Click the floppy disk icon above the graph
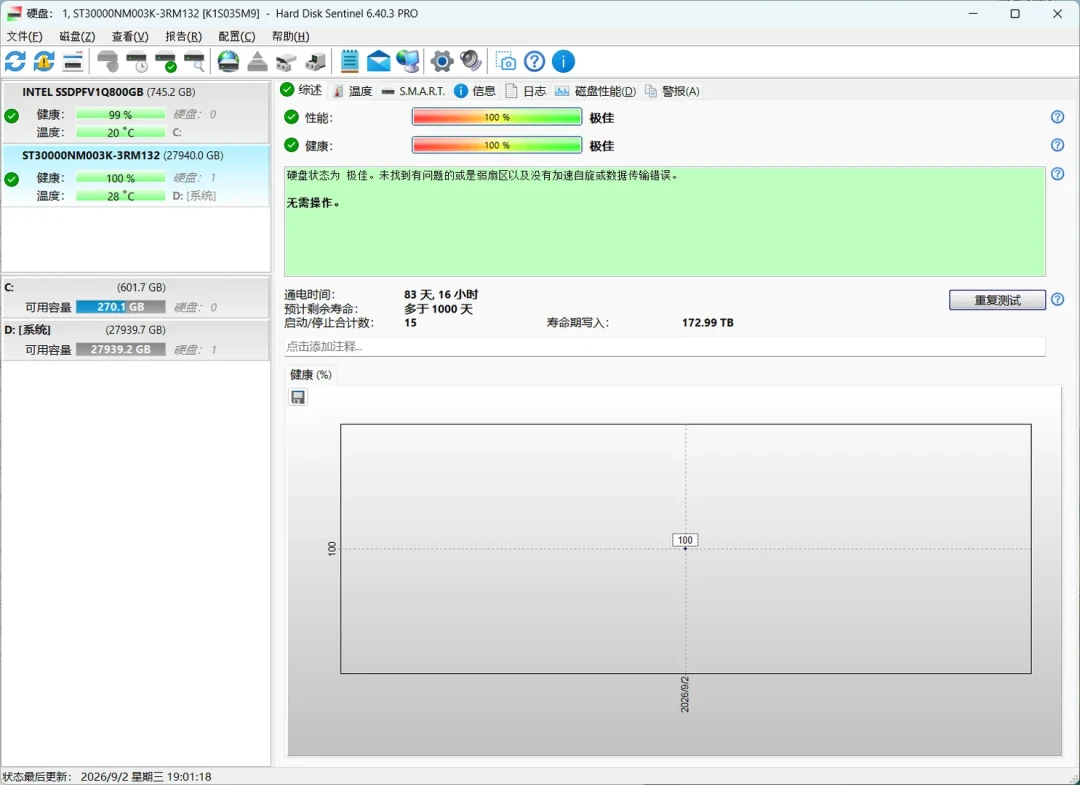 (298, 397)
